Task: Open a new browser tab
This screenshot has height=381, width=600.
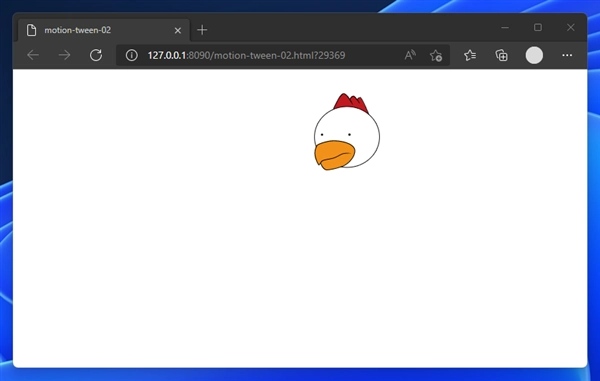Action: pos(202,30)
